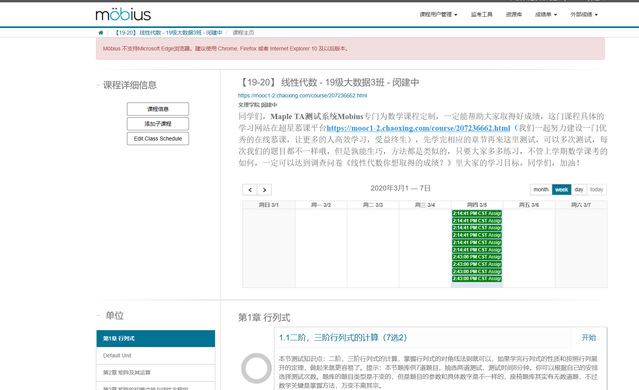Screen dimensions: 639x390
Task: Select 第2章 矩阵及其运算 unit
Action: [156, 372]
